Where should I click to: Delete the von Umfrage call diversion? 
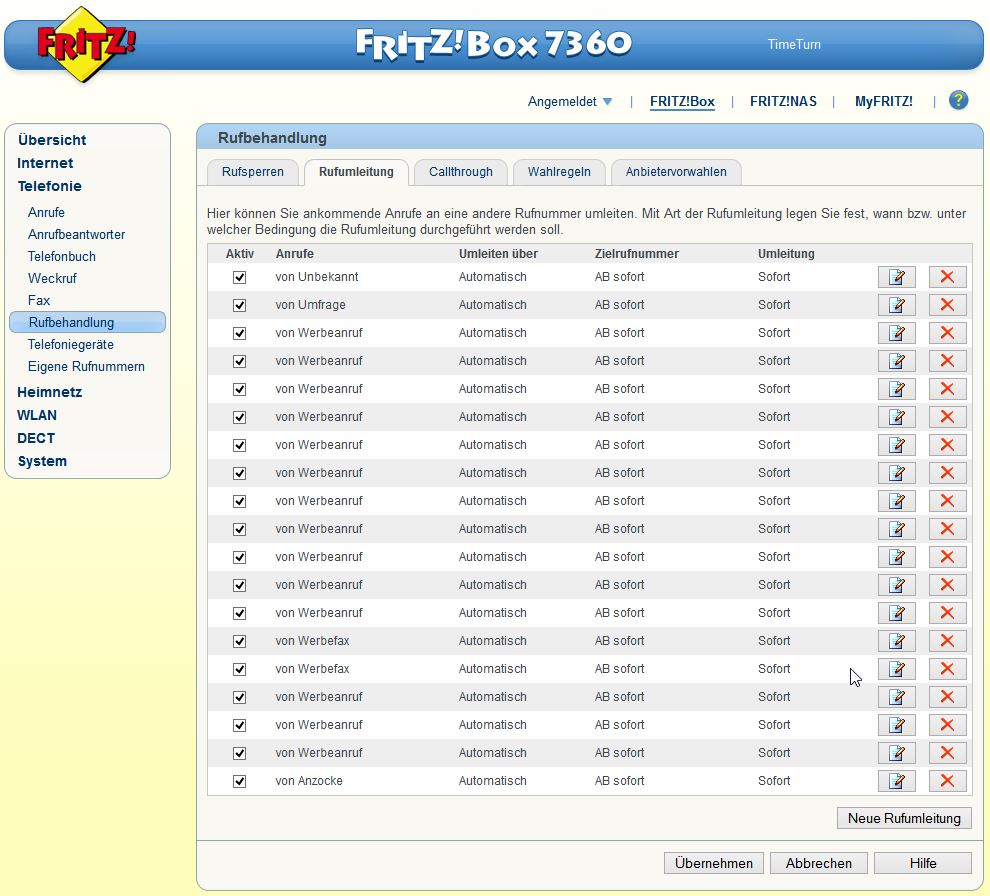(x=947, y=305)
